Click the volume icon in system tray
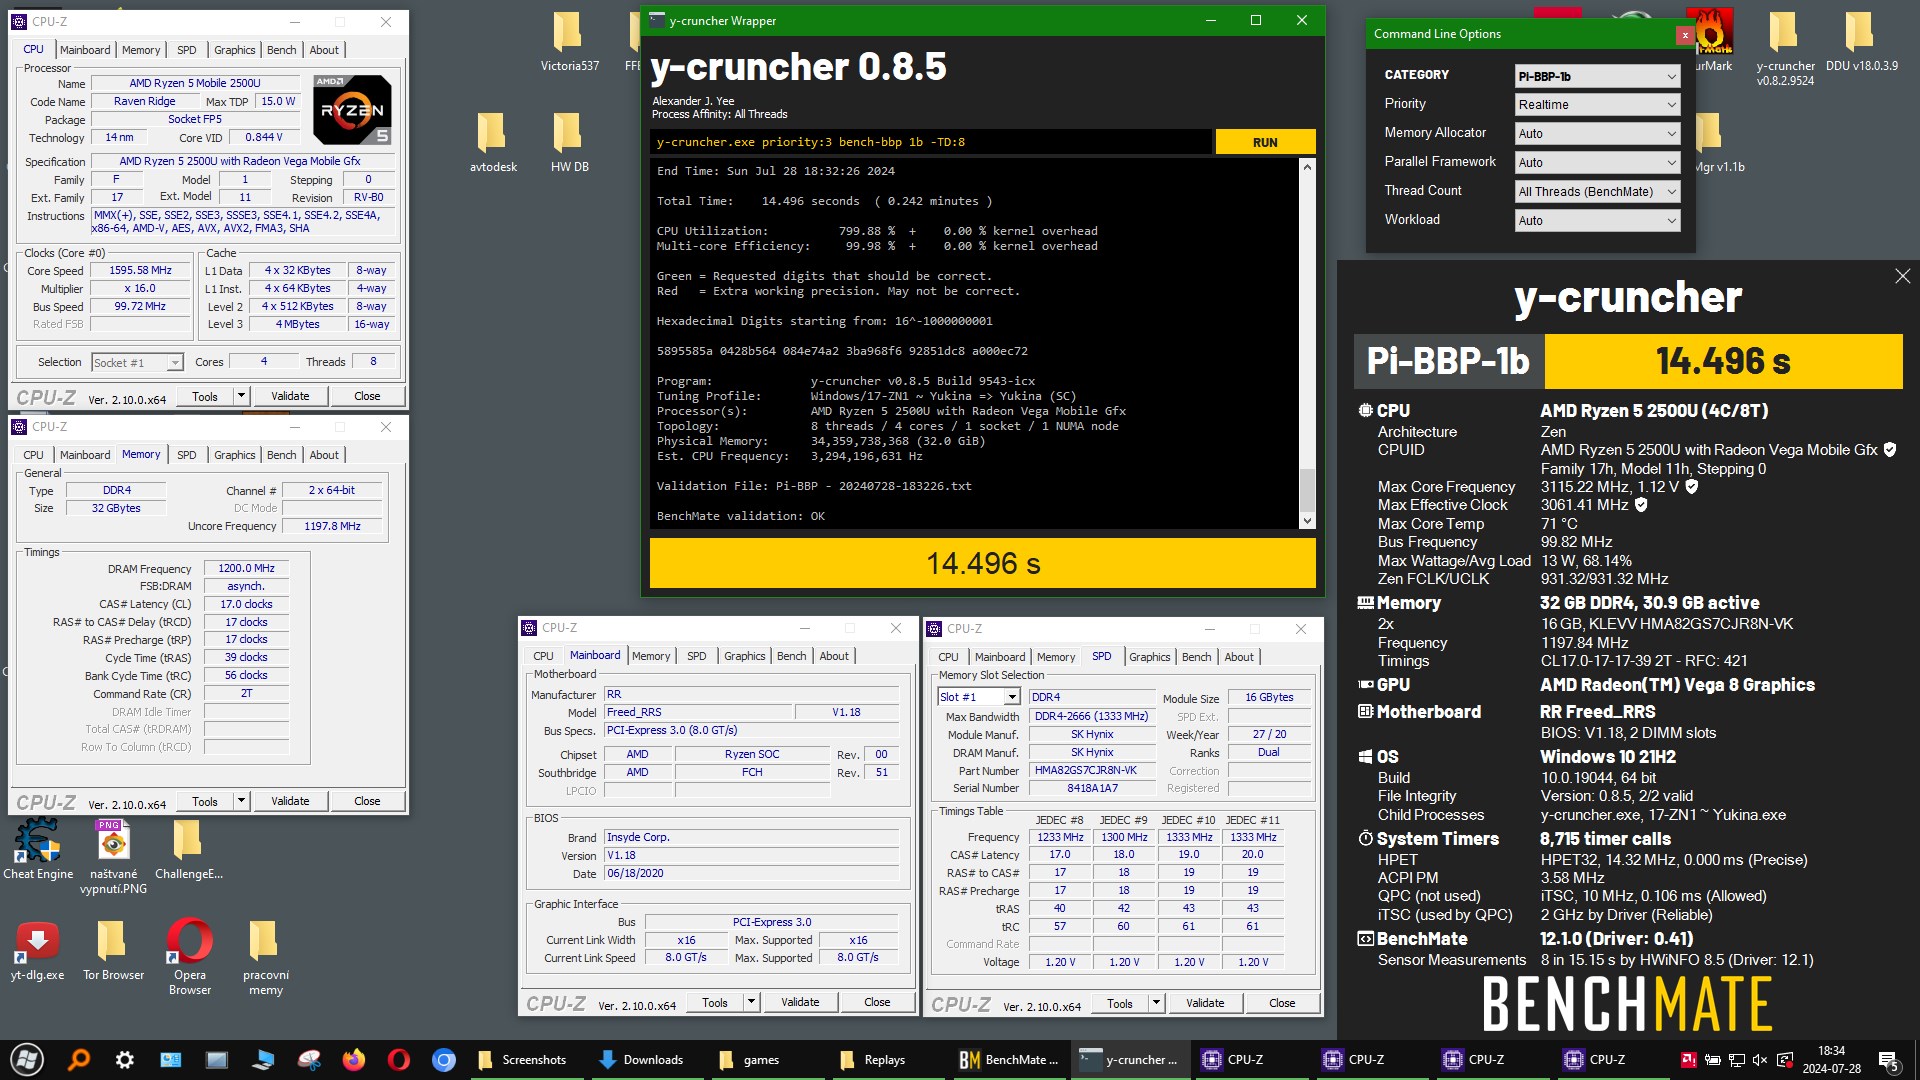Image resolution: width=1920 pixels, height=1080 pixels. click(1759, 1060)
